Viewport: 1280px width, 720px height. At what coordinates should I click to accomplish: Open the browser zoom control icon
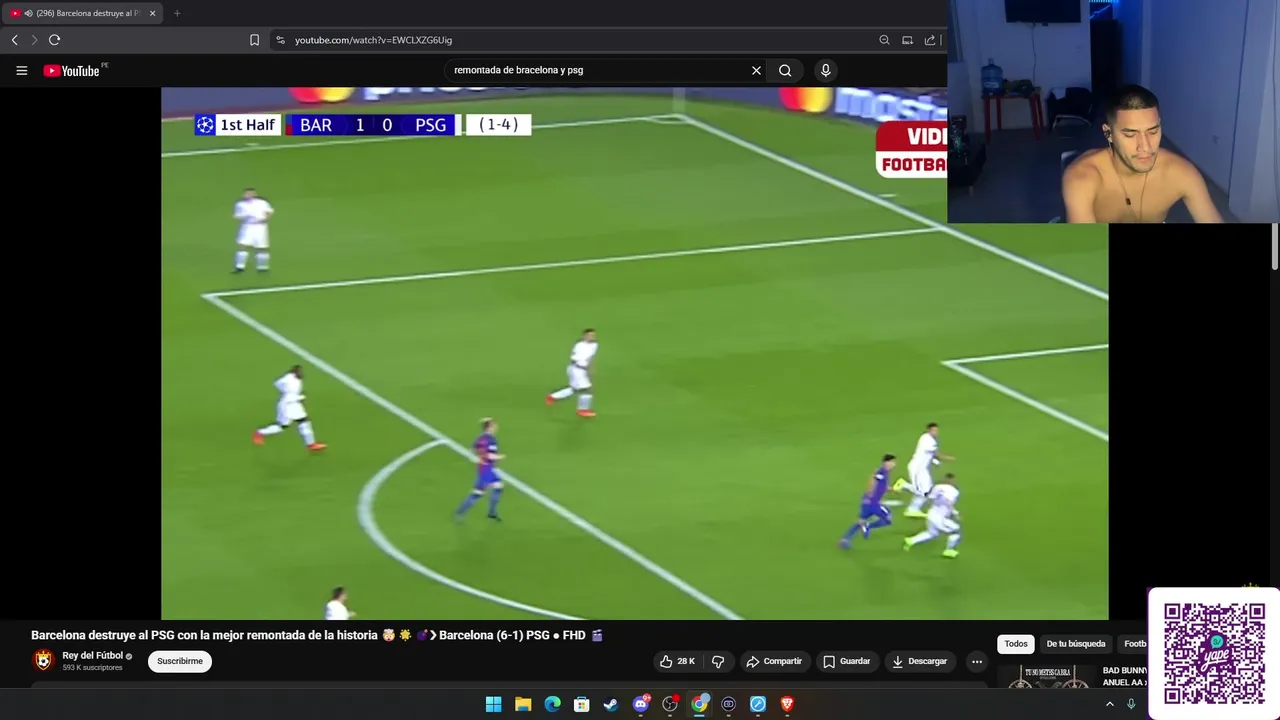pos(884,40)
